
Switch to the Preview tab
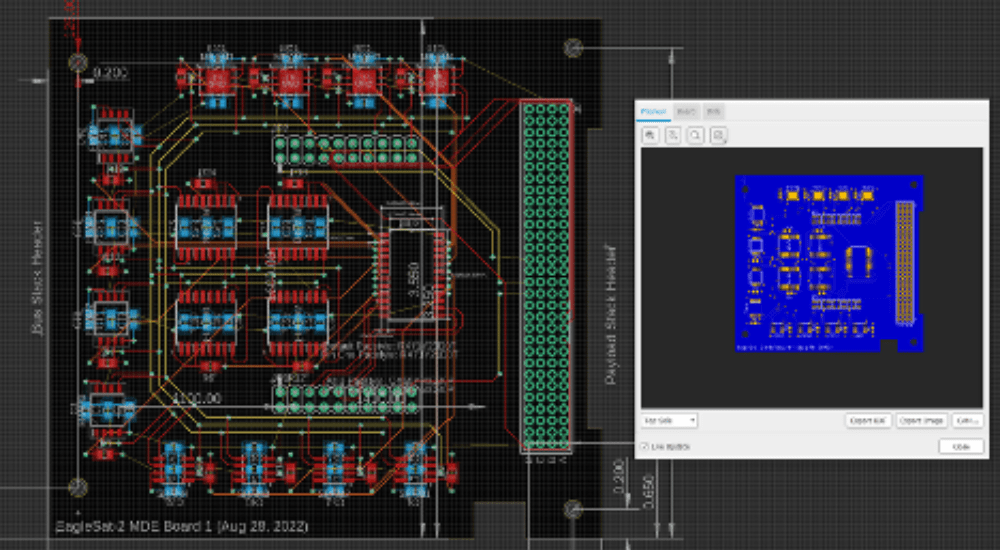(654, 111)
